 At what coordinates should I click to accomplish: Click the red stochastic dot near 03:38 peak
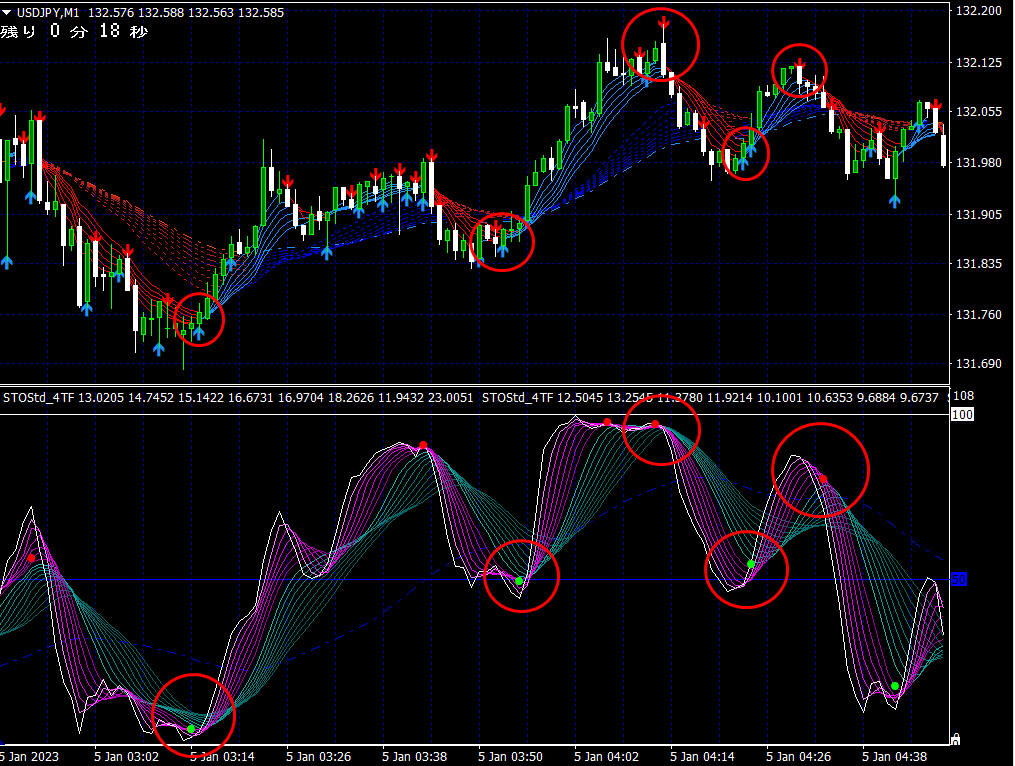pyautogui.click(x=423, y=445)
